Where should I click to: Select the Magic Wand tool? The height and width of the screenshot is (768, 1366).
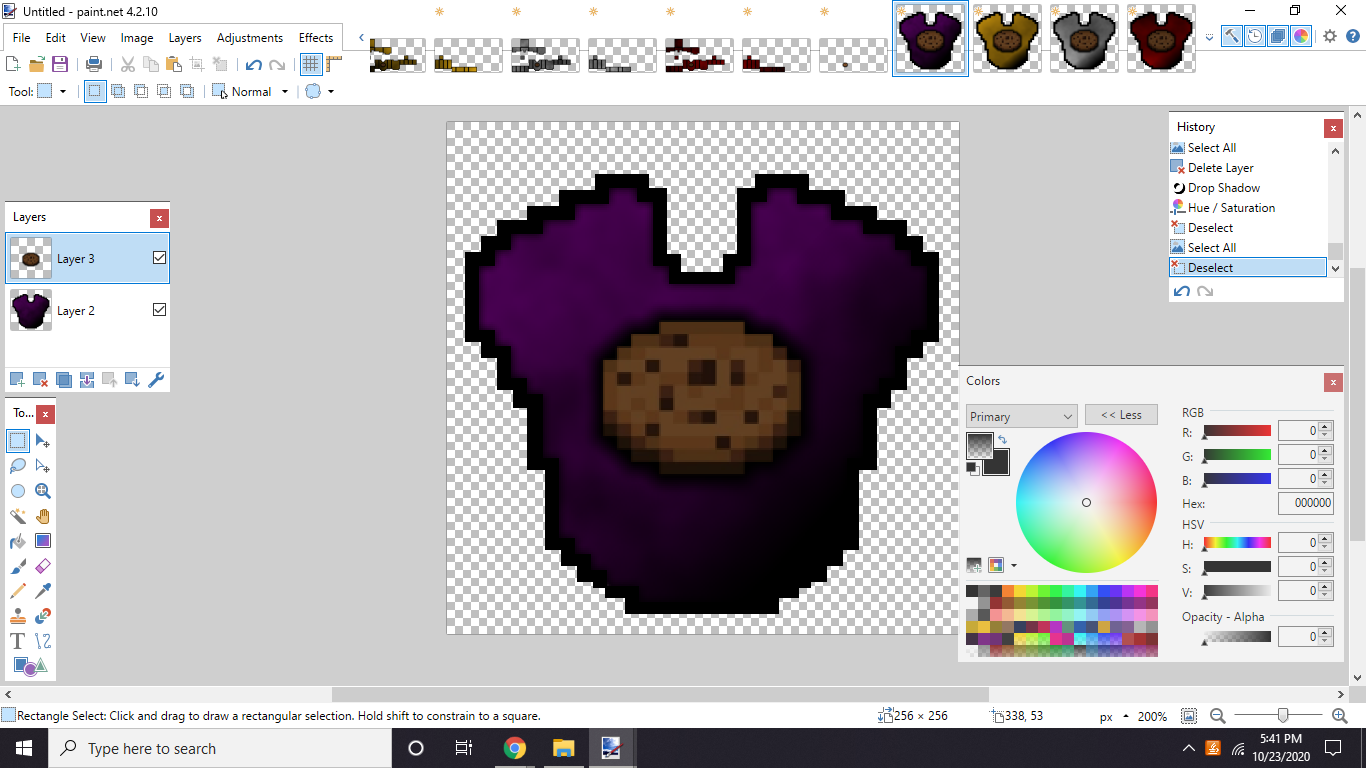coord(18,516)
